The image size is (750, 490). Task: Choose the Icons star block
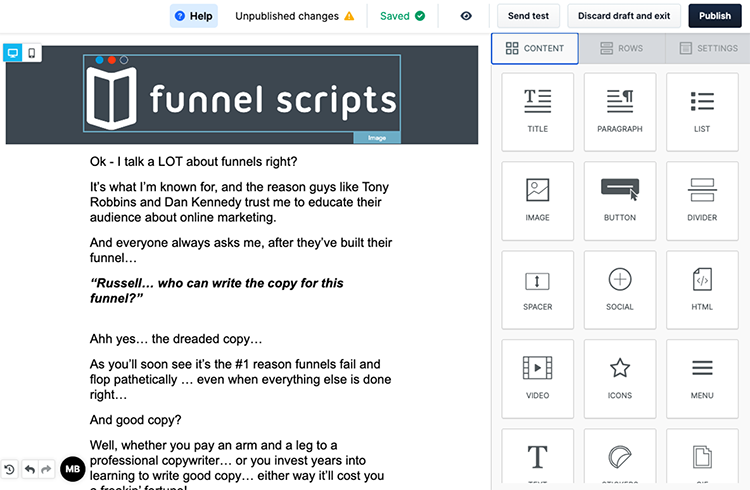coord(619,376)
